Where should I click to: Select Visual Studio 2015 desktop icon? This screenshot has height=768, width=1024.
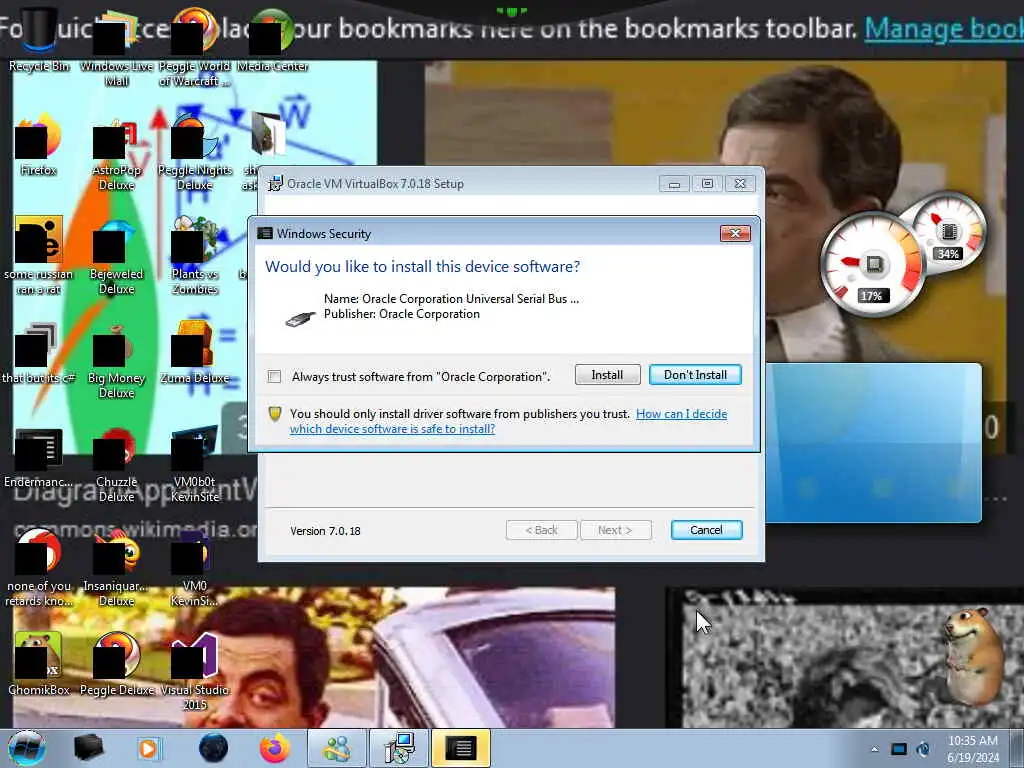(195, 671)
